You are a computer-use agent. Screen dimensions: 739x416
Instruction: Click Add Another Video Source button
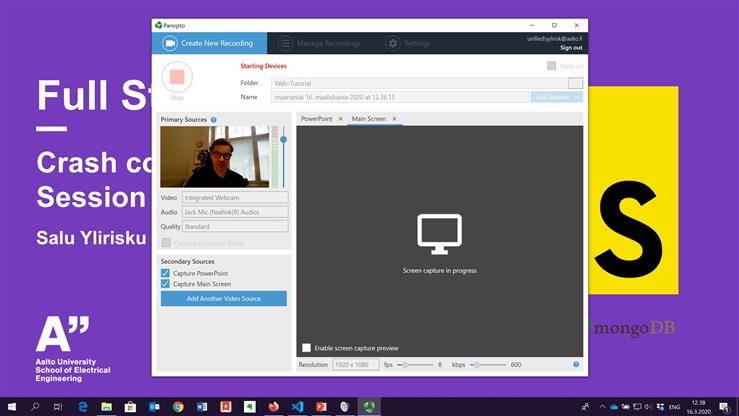[223, 299]
